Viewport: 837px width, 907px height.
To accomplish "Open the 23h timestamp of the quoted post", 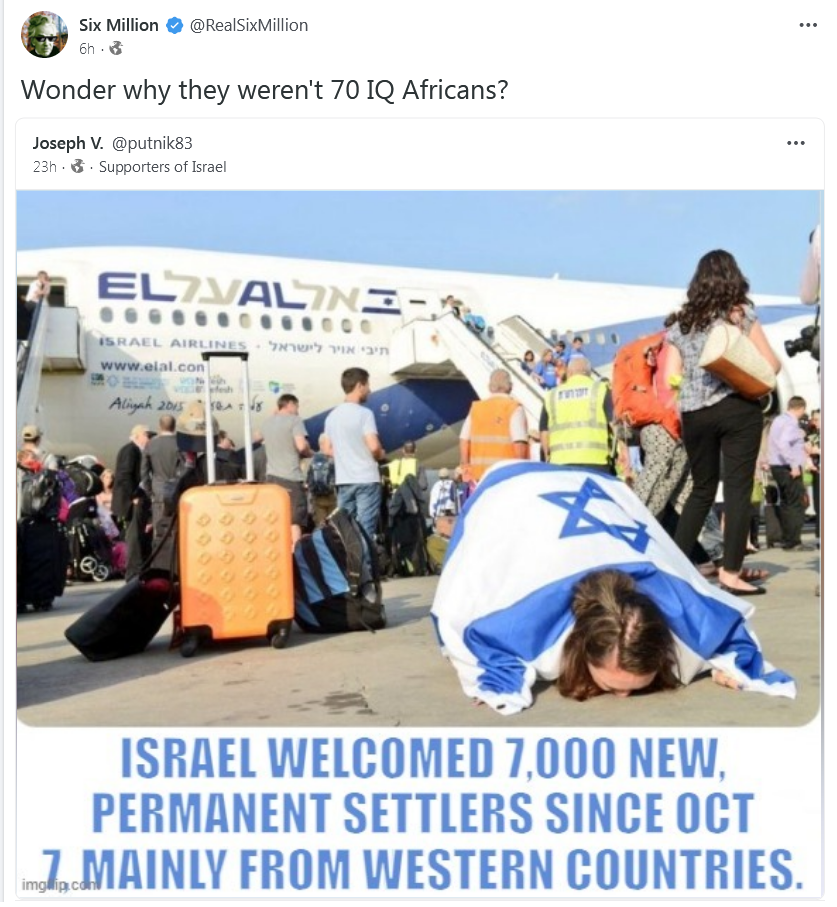I will pos(45,167).
